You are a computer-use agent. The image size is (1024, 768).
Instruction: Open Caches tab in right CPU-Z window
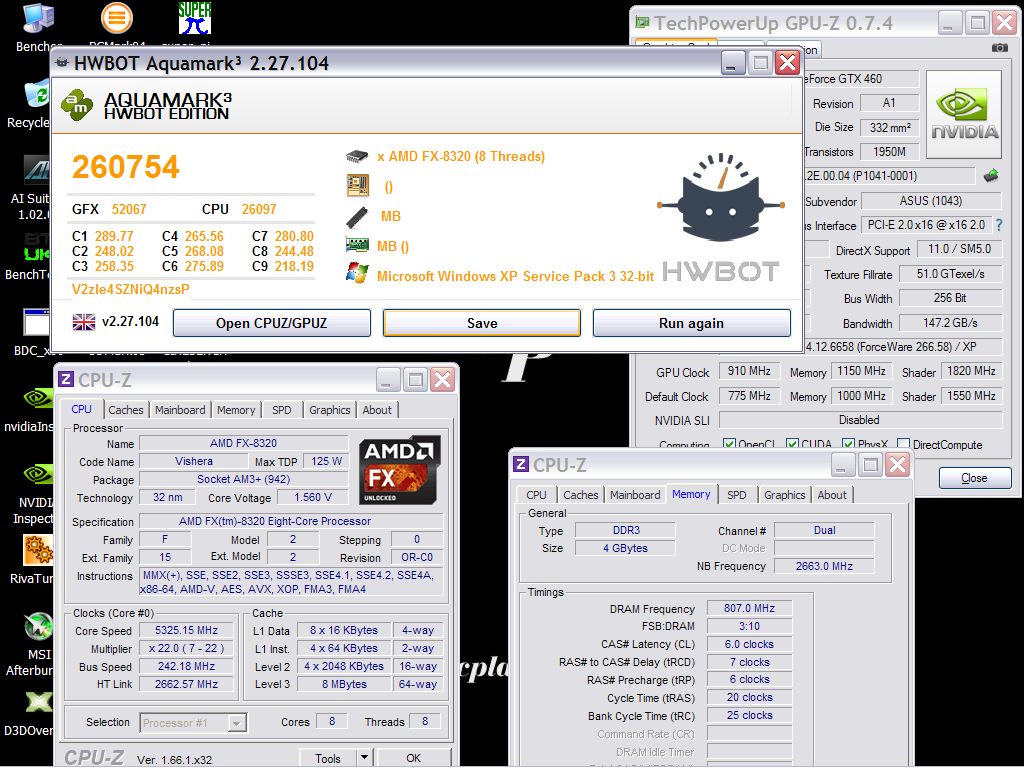(581, 495)
